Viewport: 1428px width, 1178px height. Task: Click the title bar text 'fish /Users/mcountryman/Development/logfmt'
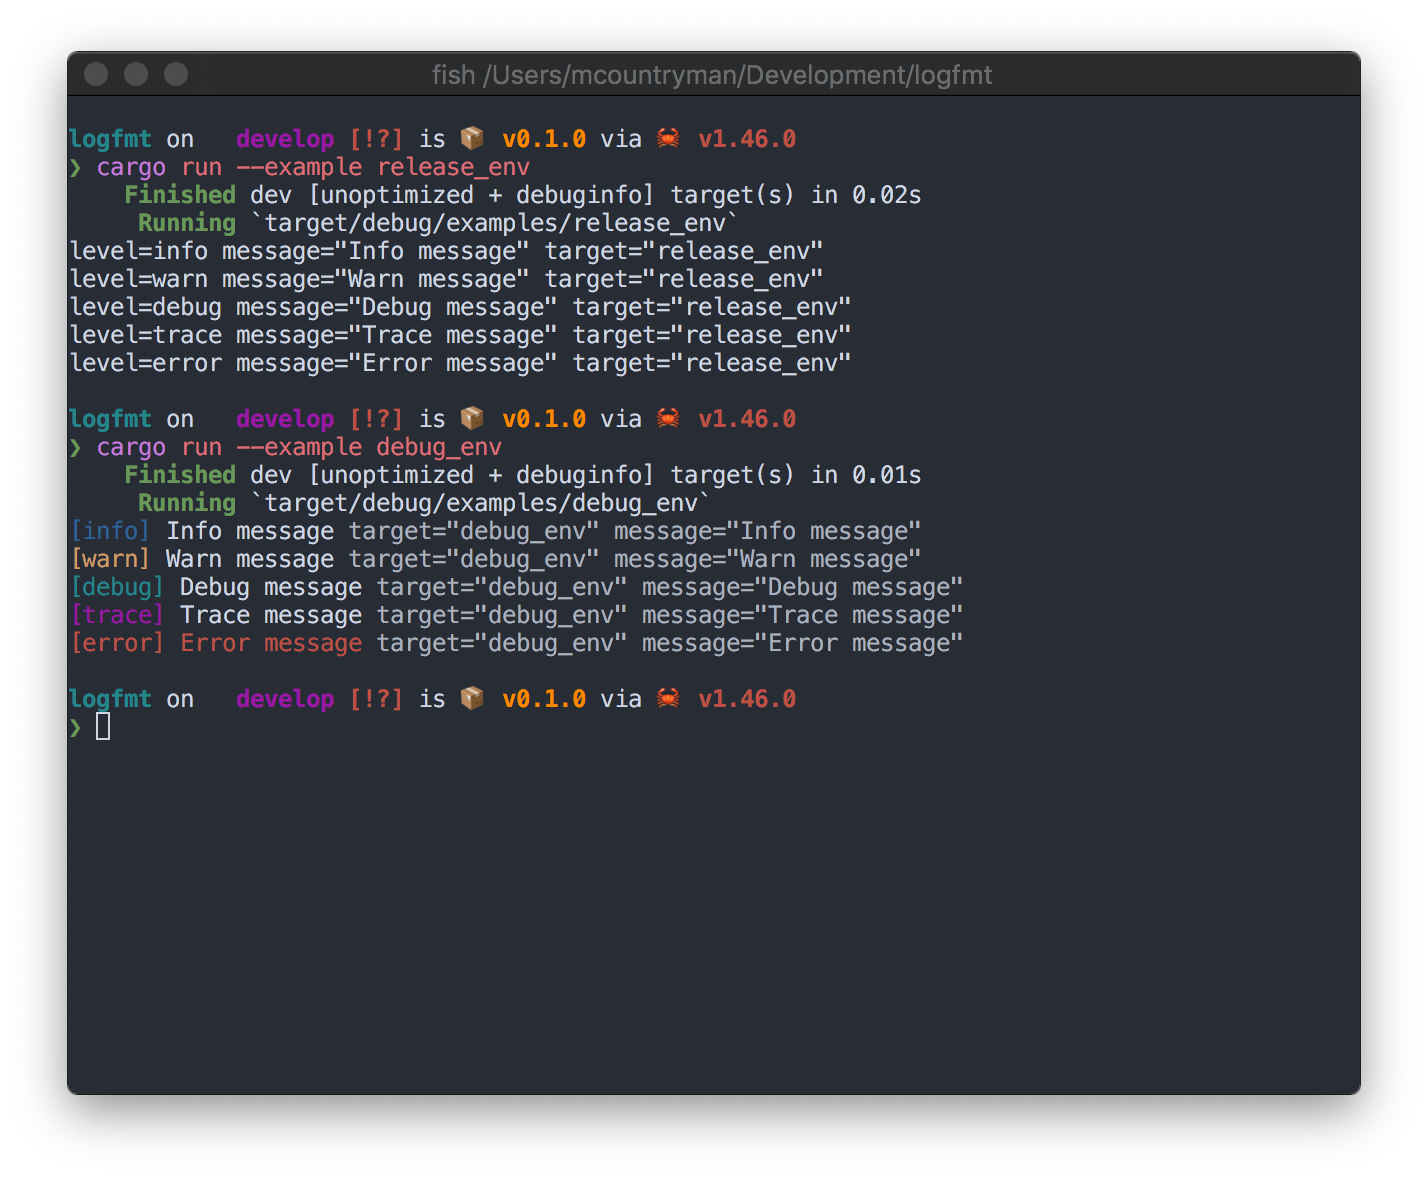(712, 75)
